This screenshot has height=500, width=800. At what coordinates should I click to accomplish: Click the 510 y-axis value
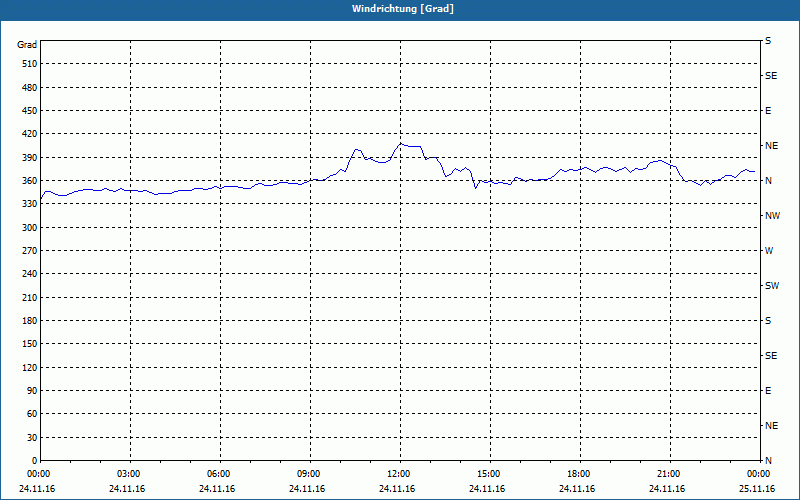pos(30,64)
